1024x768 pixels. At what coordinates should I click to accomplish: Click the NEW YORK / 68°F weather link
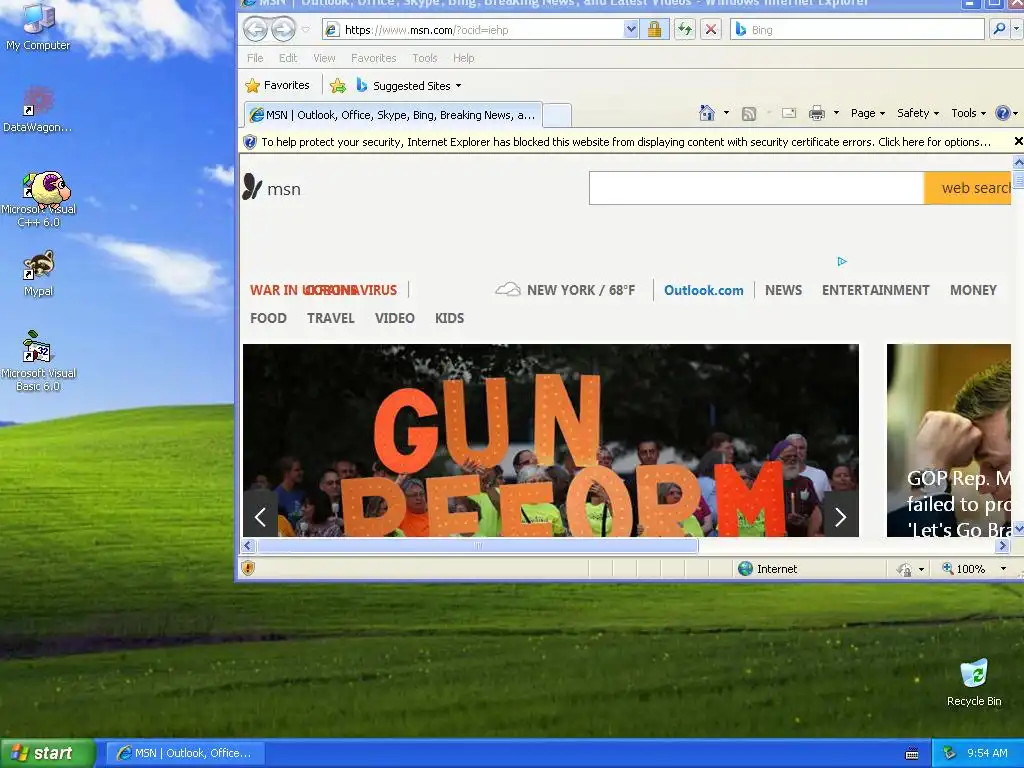click(x=565, y=290)
